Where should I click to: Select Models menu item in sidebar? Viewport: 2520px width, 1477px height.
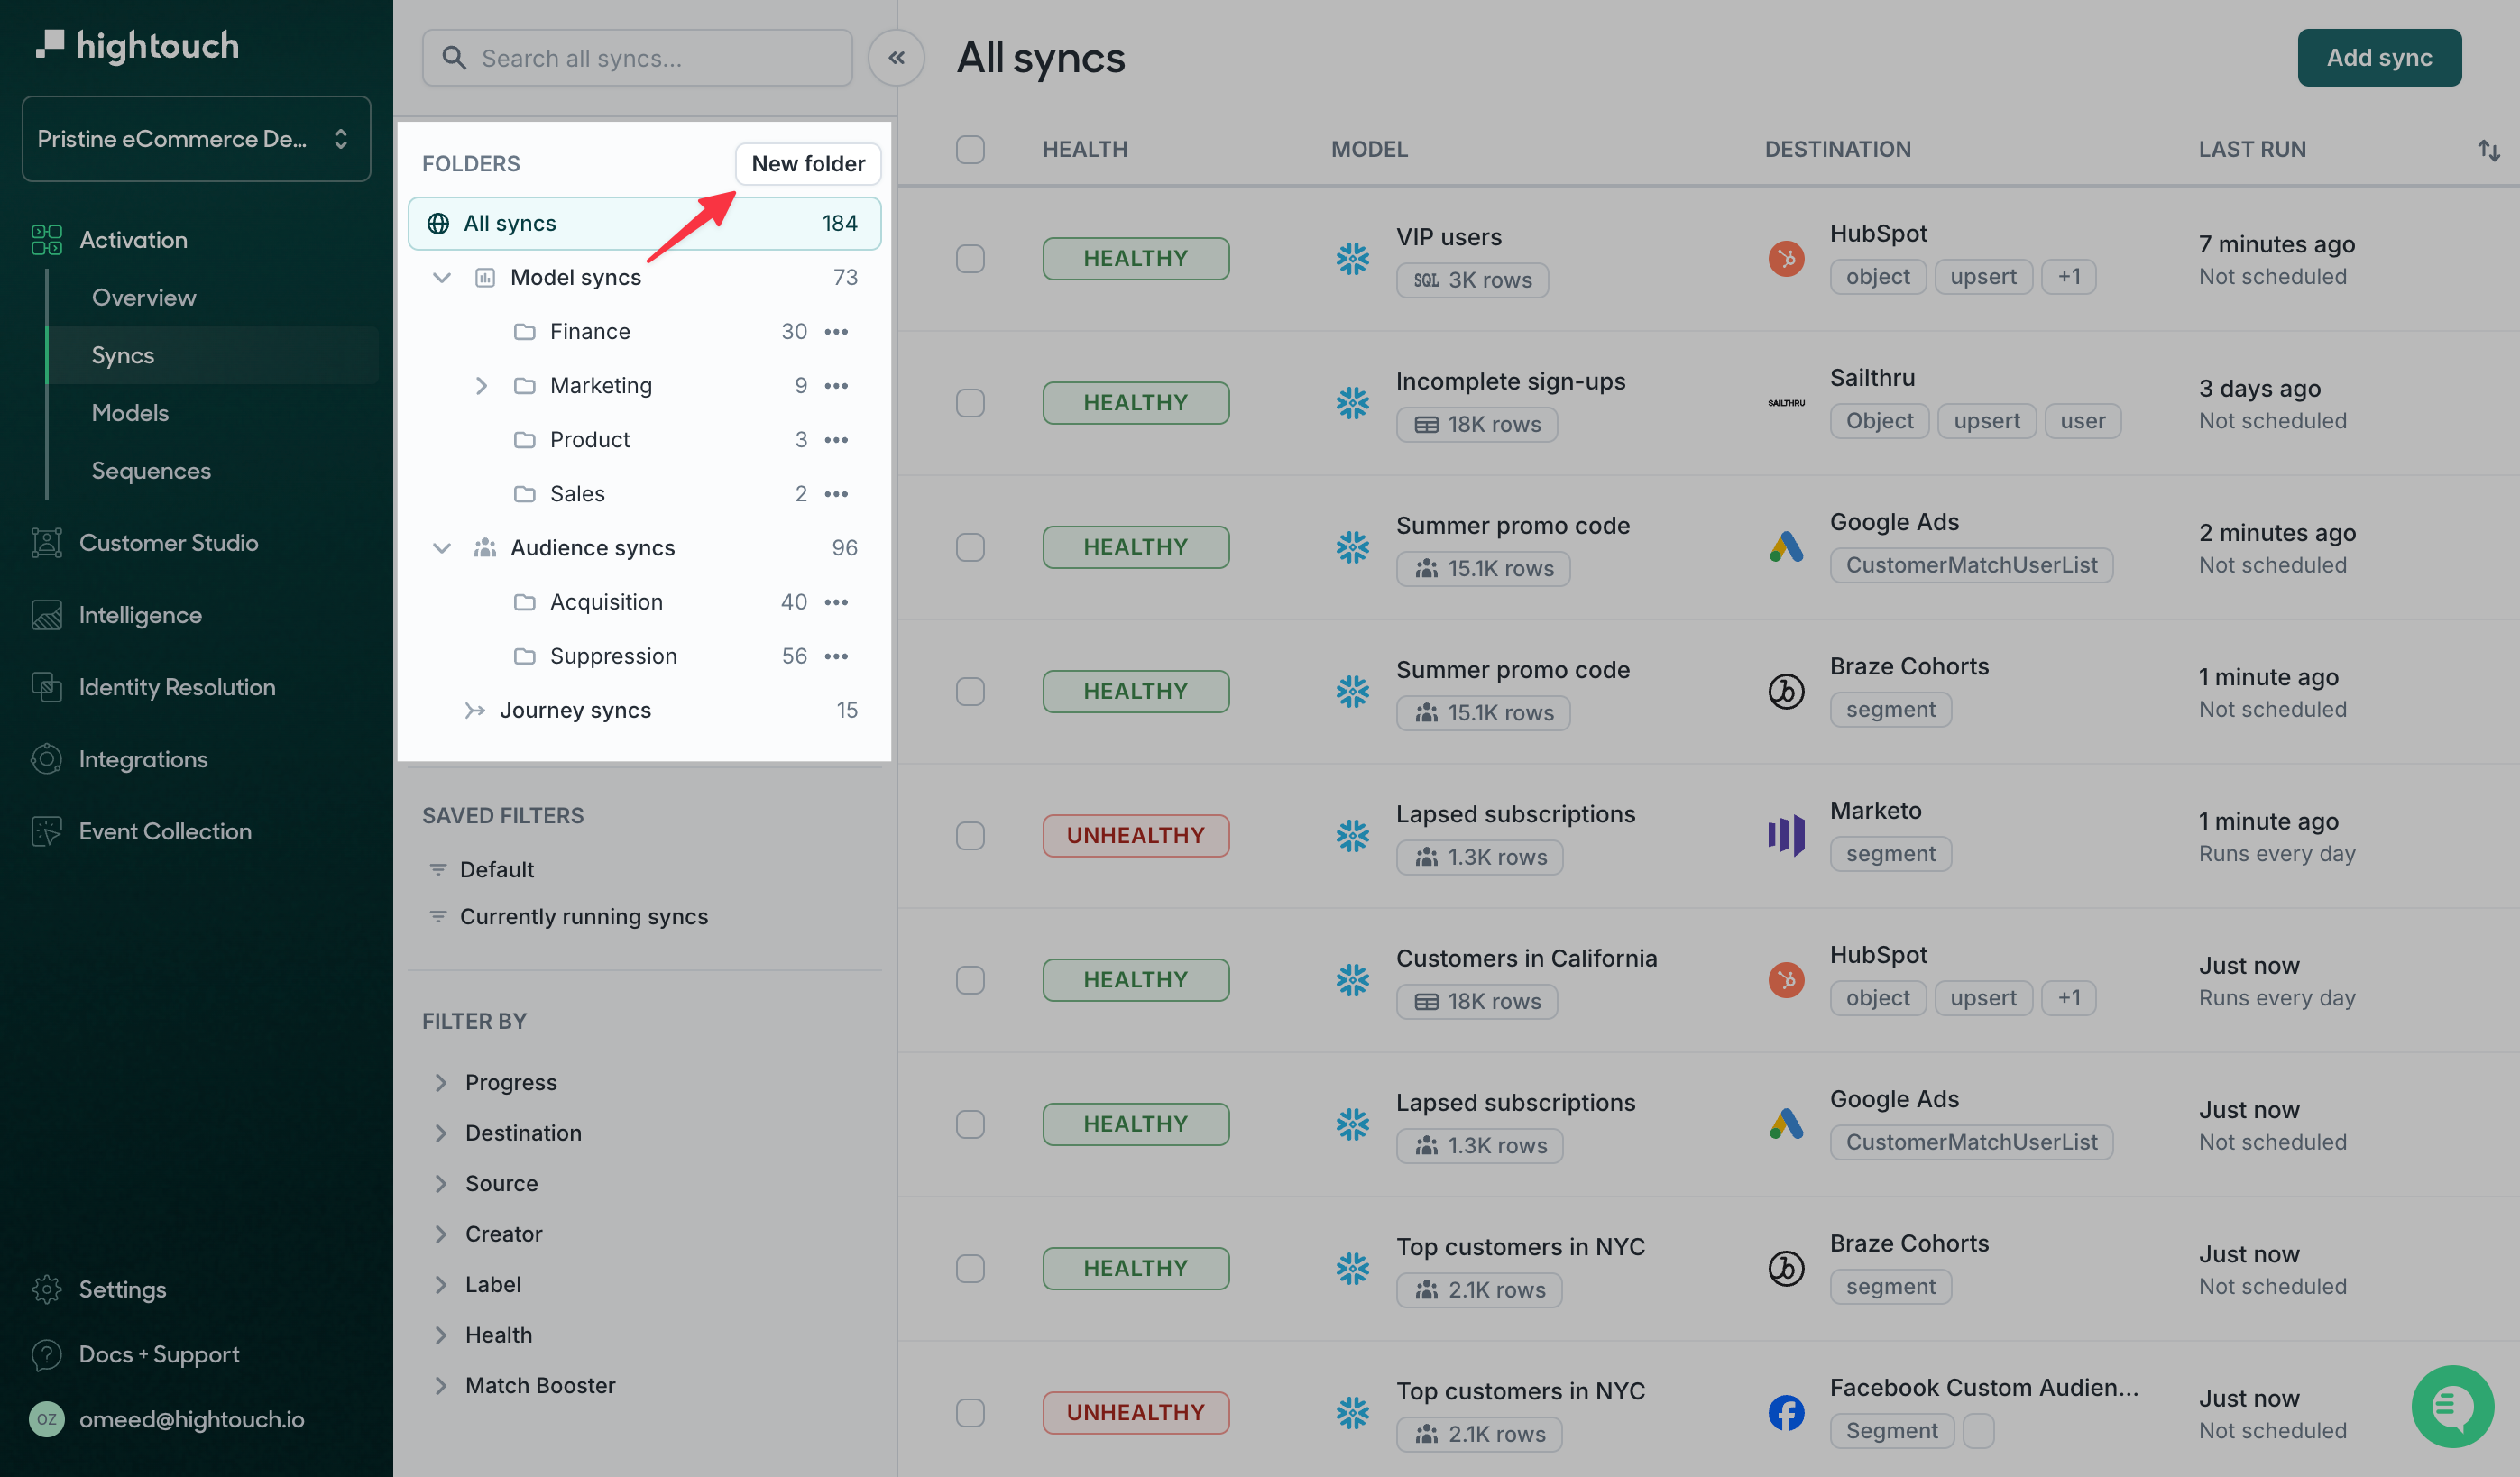coord(130,413)
